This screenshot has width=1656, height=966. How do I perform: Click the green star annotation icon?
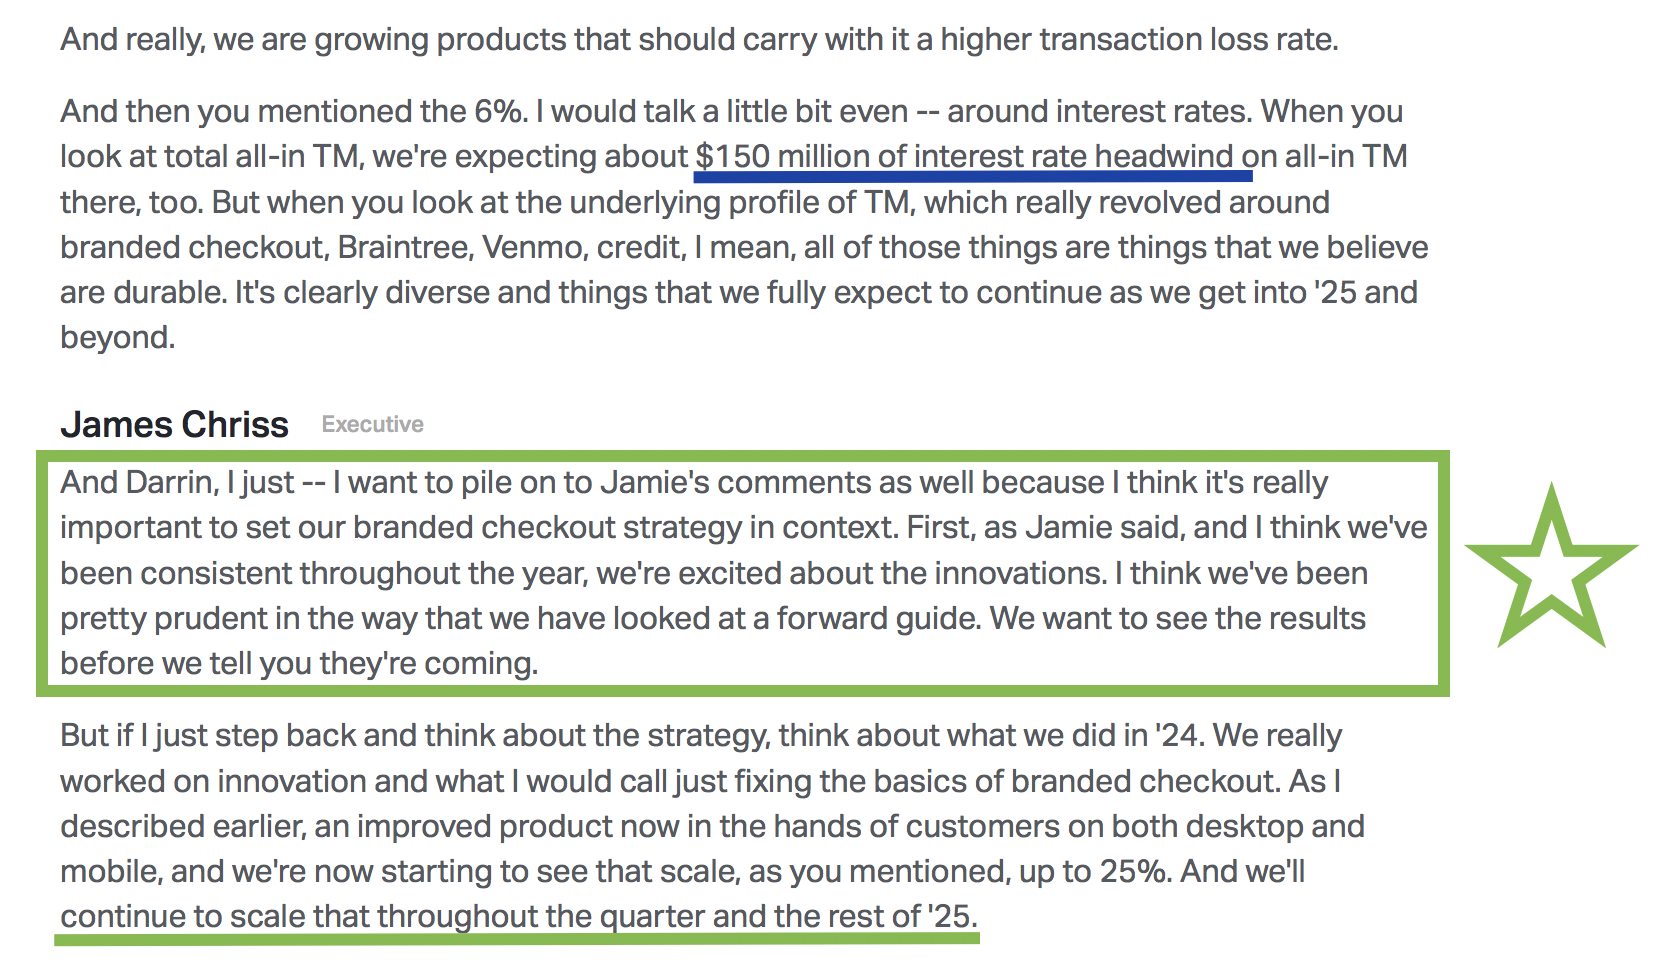click(1551, 567)
